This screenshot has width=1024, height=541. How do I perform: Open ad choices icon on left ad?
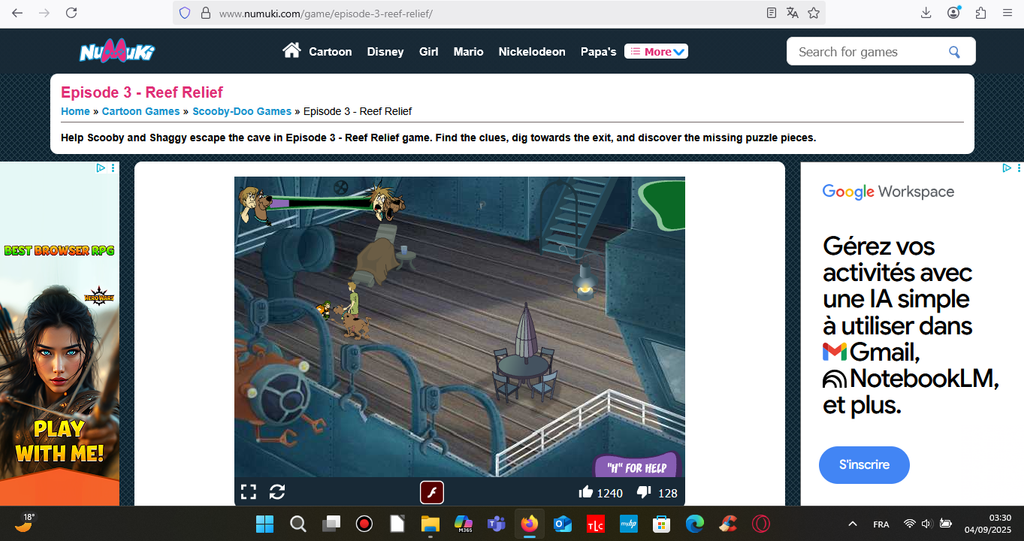pos(101,168)
